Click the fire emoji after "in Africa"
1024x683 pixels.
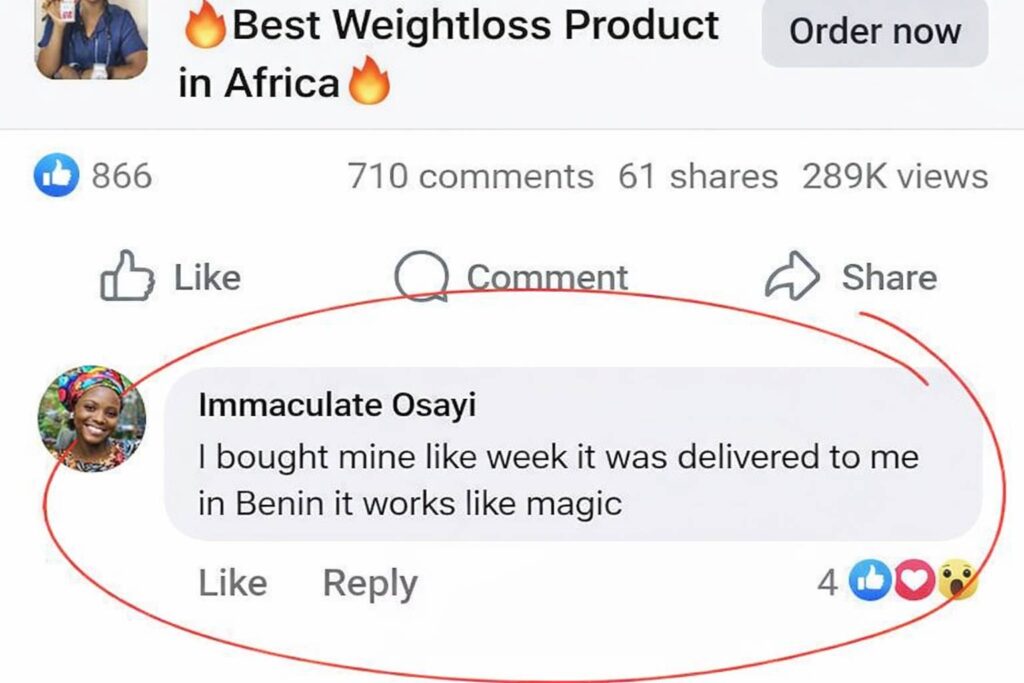click(x=368, y=84)
